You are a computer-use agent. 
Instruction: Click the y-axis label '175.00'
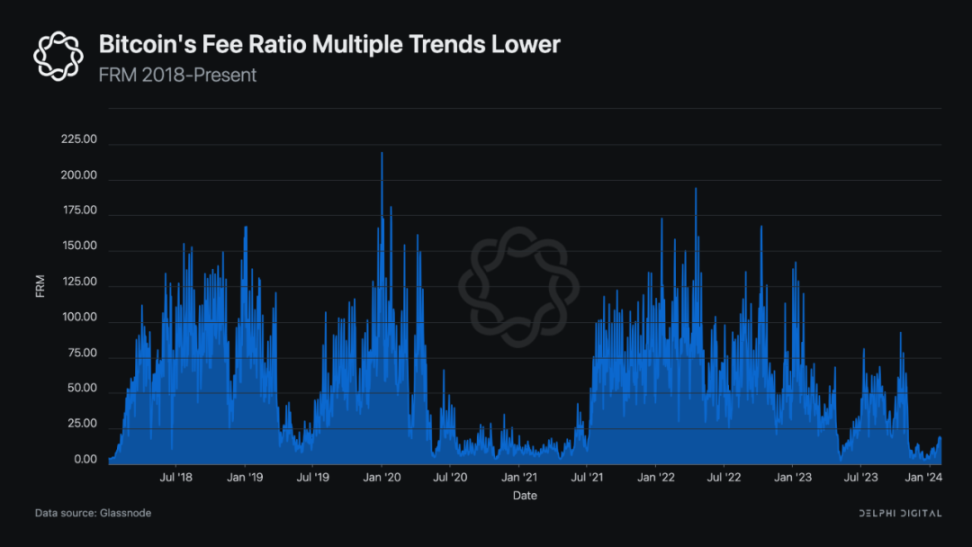point(80,211)
